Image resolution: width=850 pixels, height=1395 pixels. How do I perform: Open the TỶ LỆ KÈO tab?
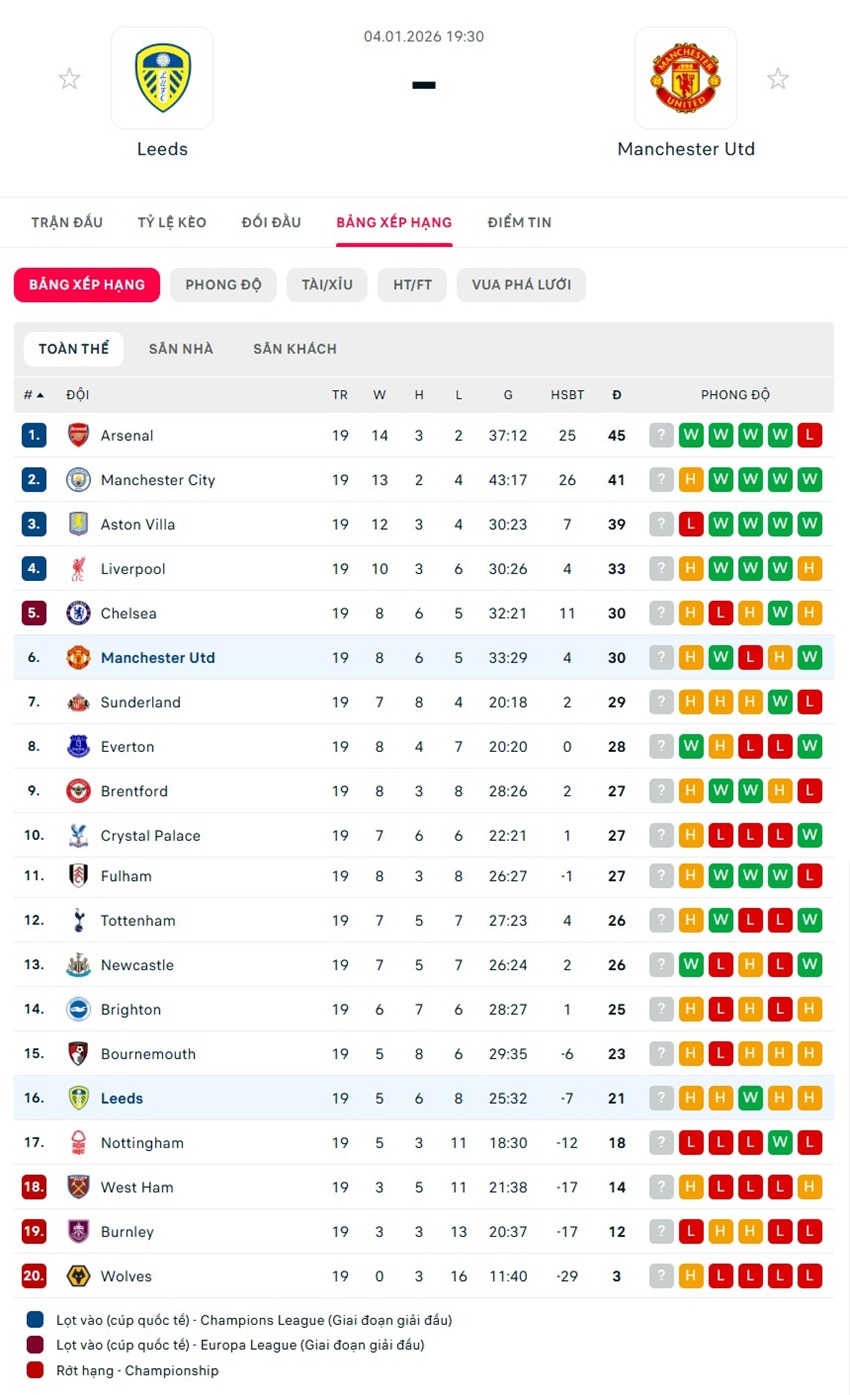pyautogui.click(x=172, y=222)
